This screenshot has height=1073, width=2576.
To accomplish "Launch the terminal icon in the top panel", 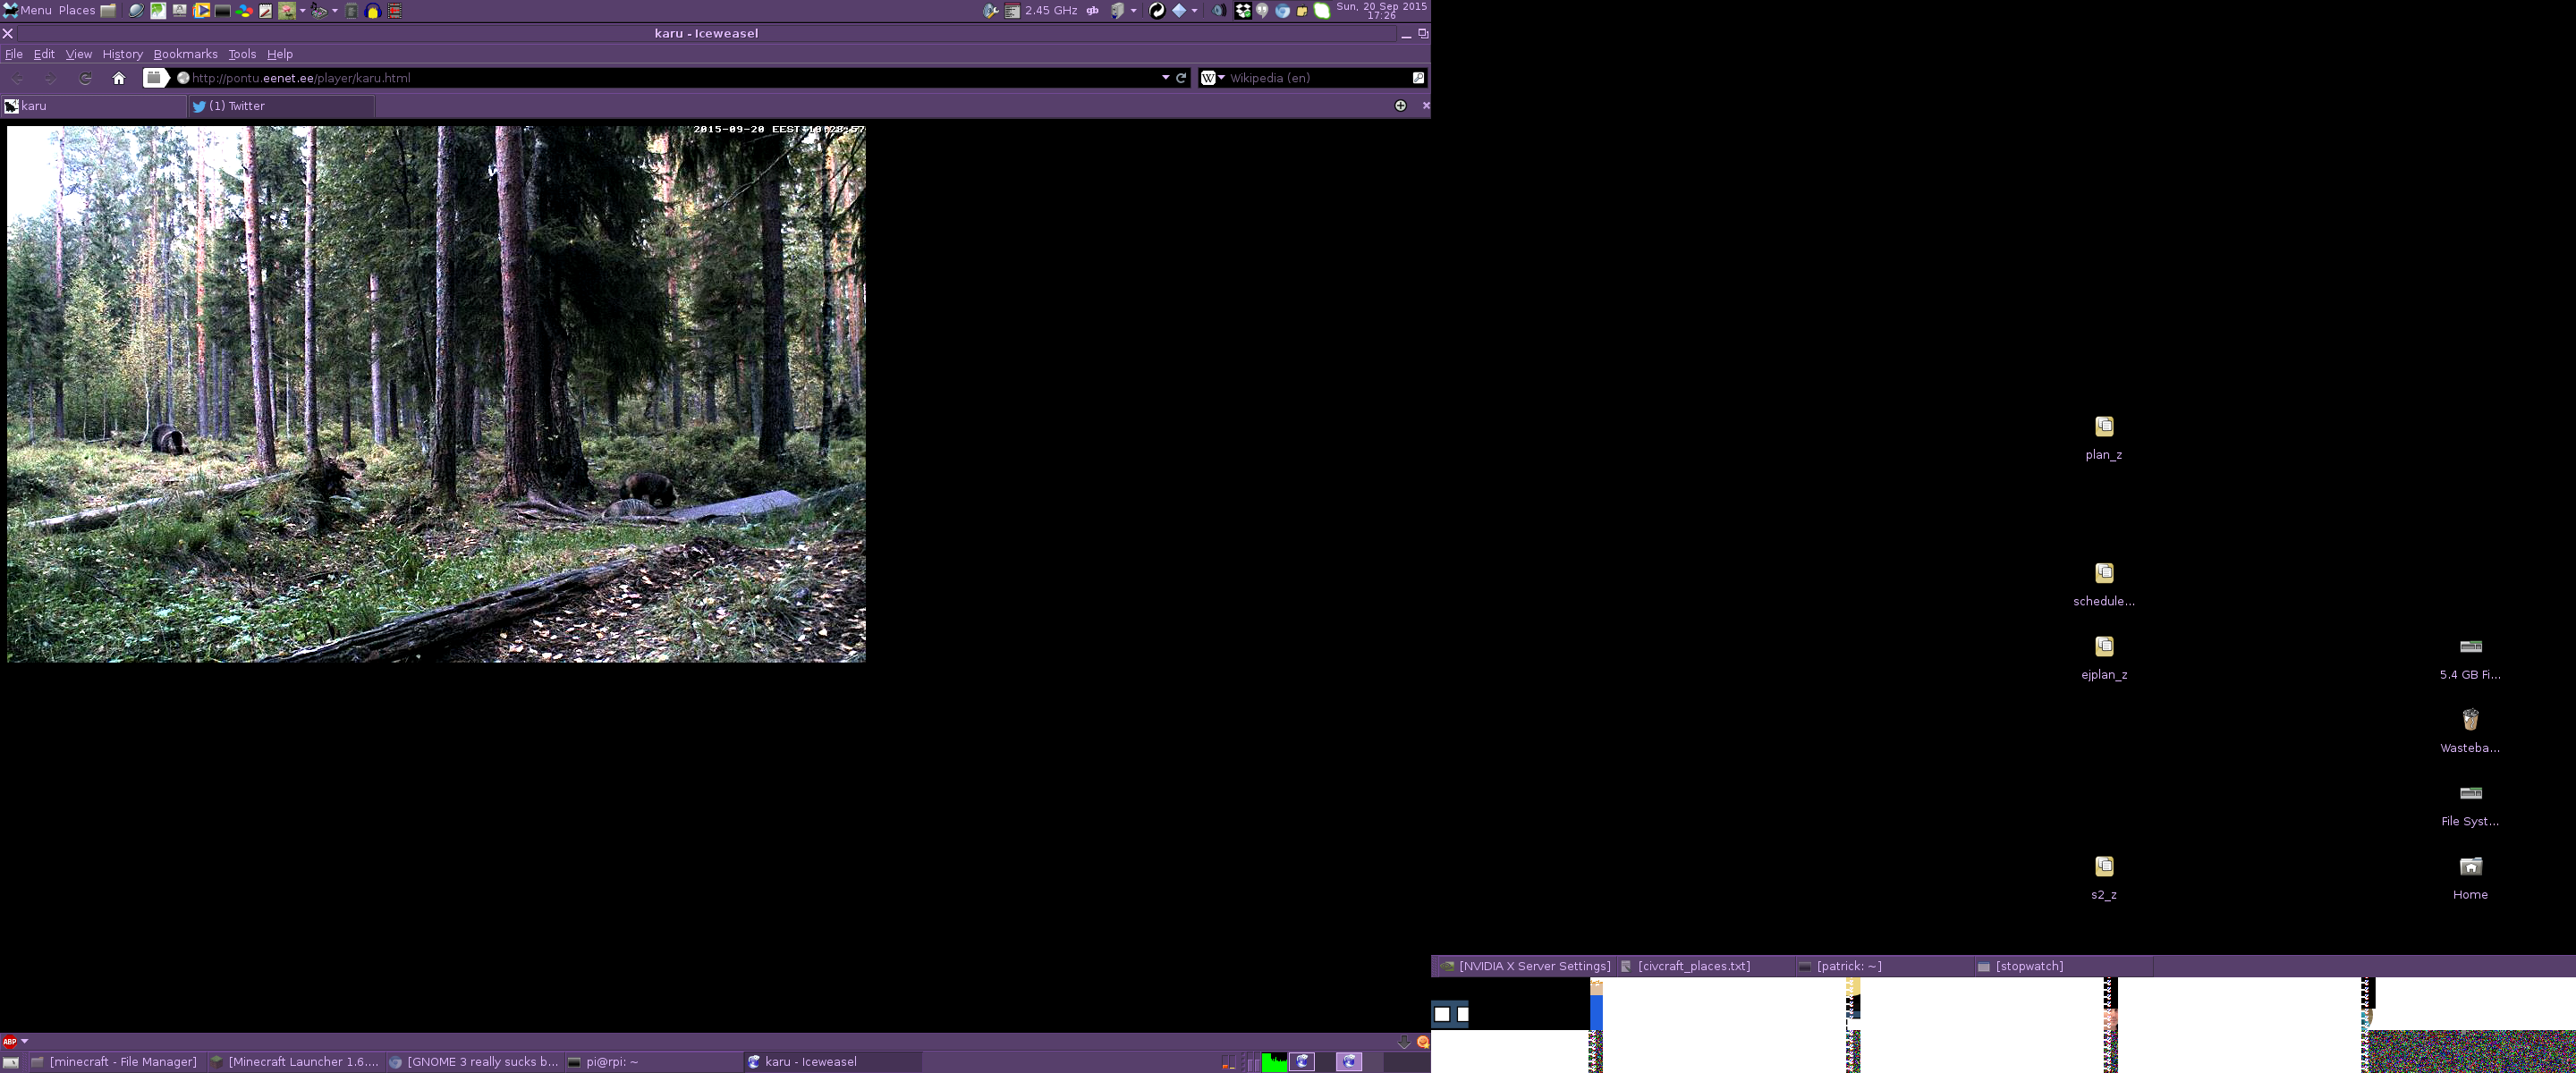I will click(222, 11).
